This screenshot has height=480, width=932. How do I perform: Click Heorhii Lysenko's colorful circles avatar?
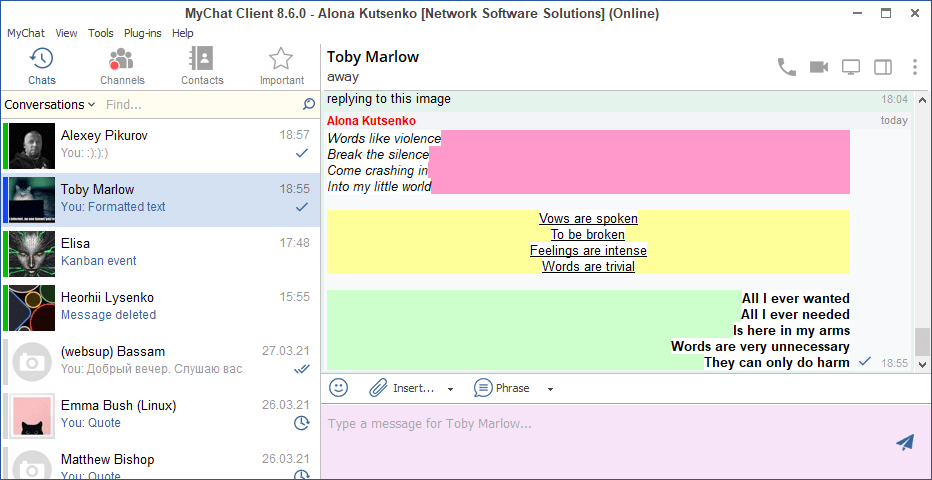[x=32, y=308]
